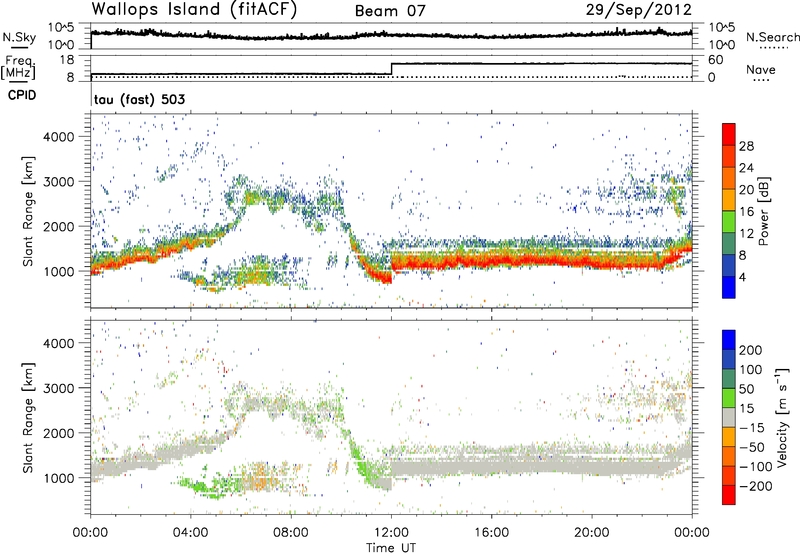This screenshot has height=554, width=800.
Task: Click the 04:00 time axis label
Action: 190,532
